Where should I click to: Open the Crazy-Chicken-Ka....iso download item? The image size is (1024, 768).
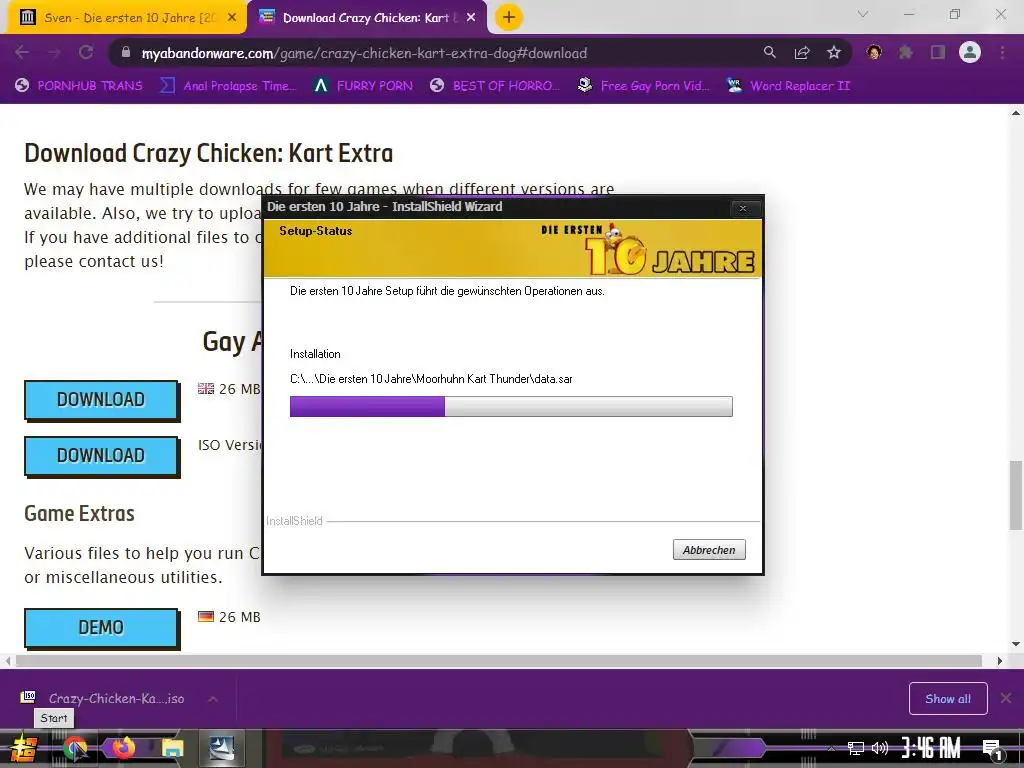(x=104, y=698)
